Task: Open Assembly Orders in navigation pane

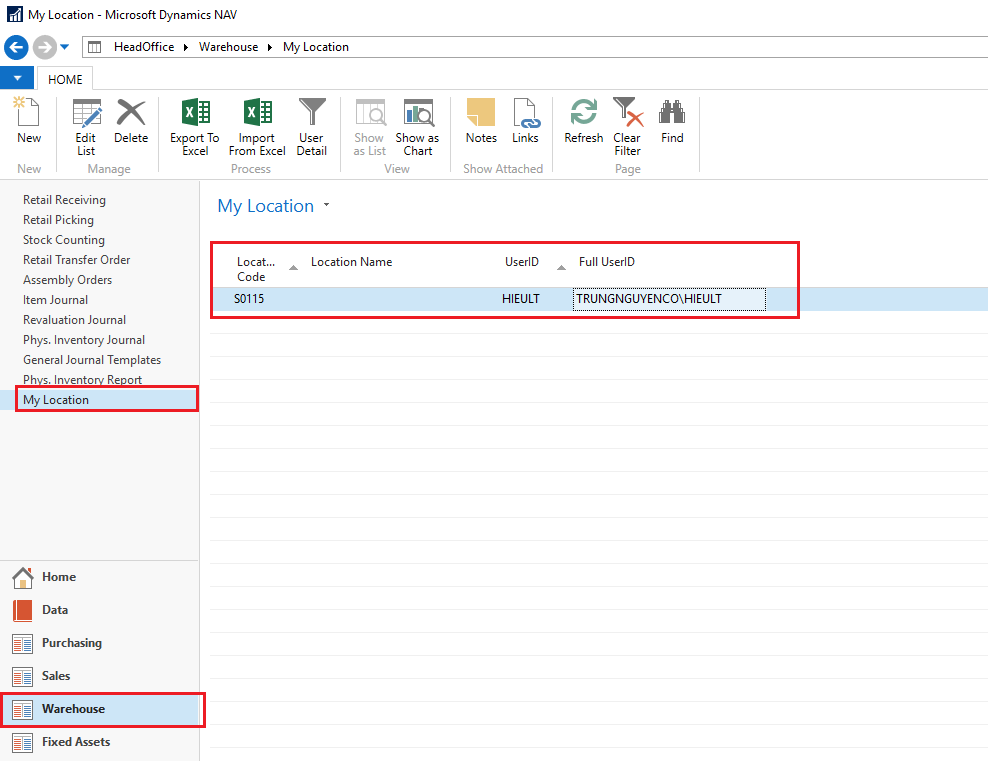Action: pyautogui.click(x=67, y=280)
